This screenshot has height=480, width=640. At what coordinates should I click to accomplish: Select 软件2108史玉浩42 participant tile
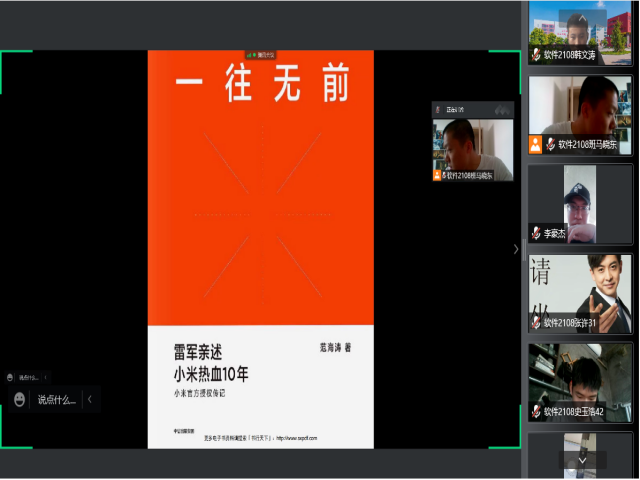point(580,382)
